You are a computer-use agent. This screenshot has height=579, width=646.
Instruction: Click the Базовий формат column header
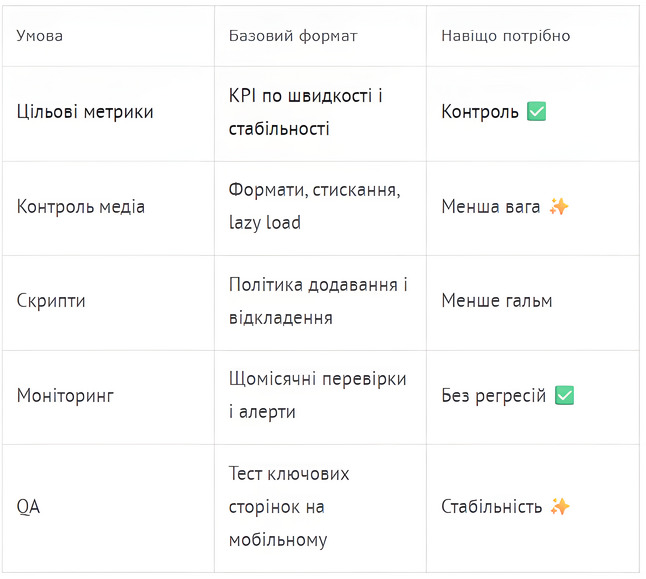tap(293, 36)
